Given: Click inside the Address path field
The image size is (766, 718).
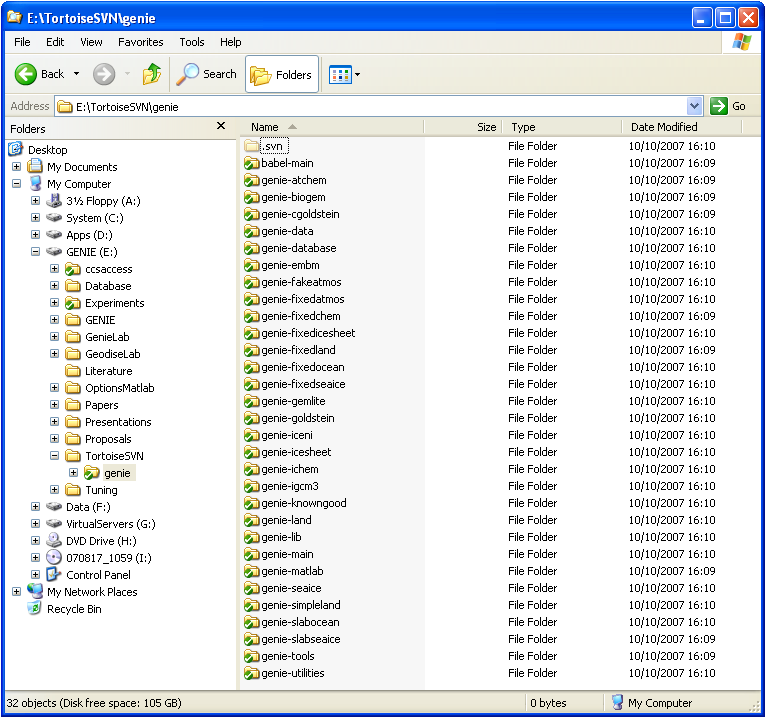Looking at the screenshot, I should [x=380, y=106].
